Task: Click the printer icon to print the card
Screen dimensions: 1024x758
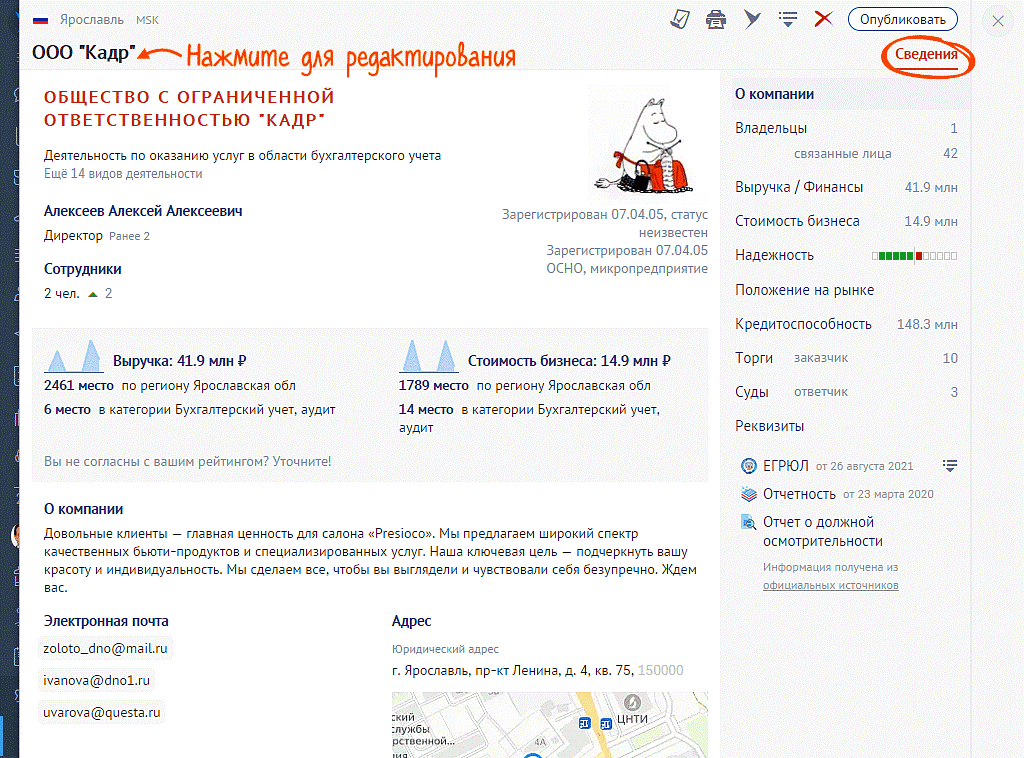Action: 716,19
